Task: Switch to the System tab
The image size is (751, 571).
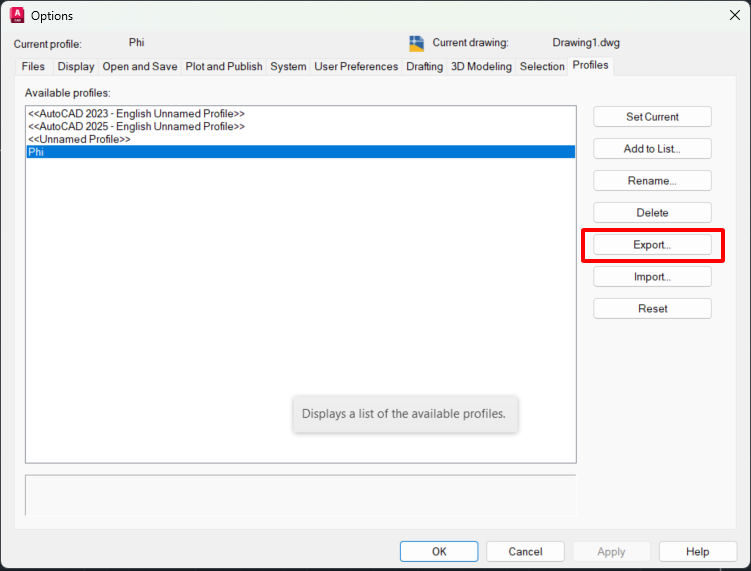Action: click(x=288, y=66)
